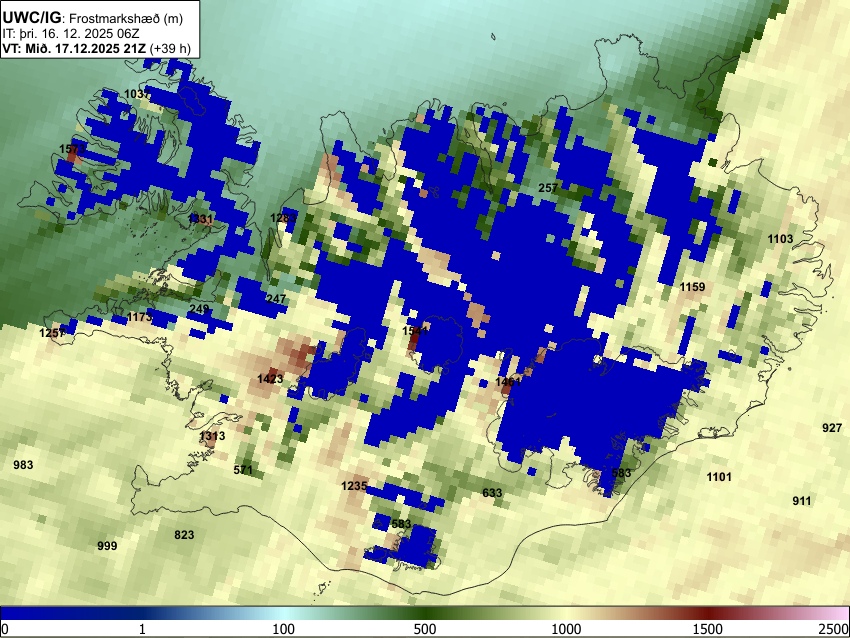Click the map value 571

pyautogui.click(x=243, y=470)
